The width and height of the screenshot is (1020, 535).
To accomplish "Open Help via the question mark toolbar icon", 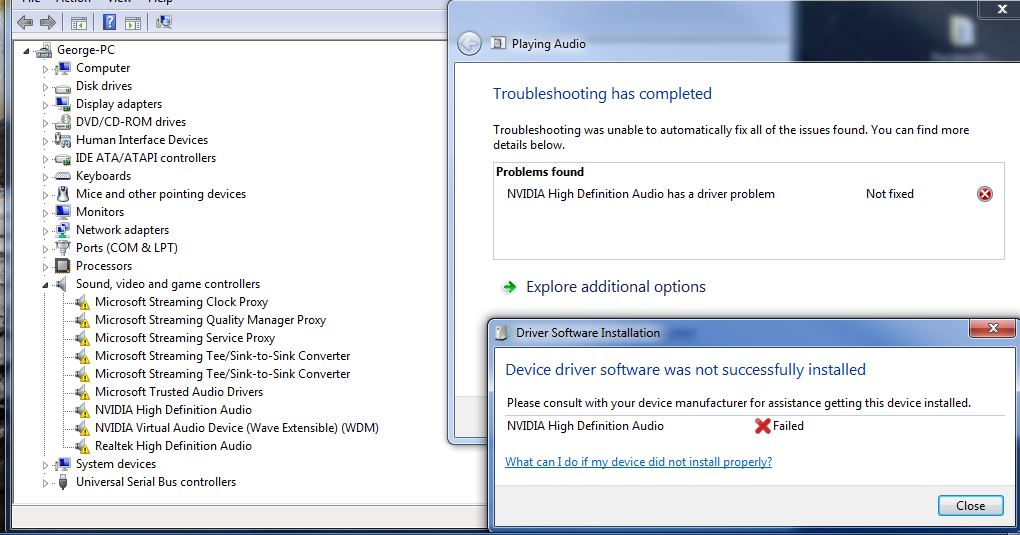I will click(x=109, y=23).
